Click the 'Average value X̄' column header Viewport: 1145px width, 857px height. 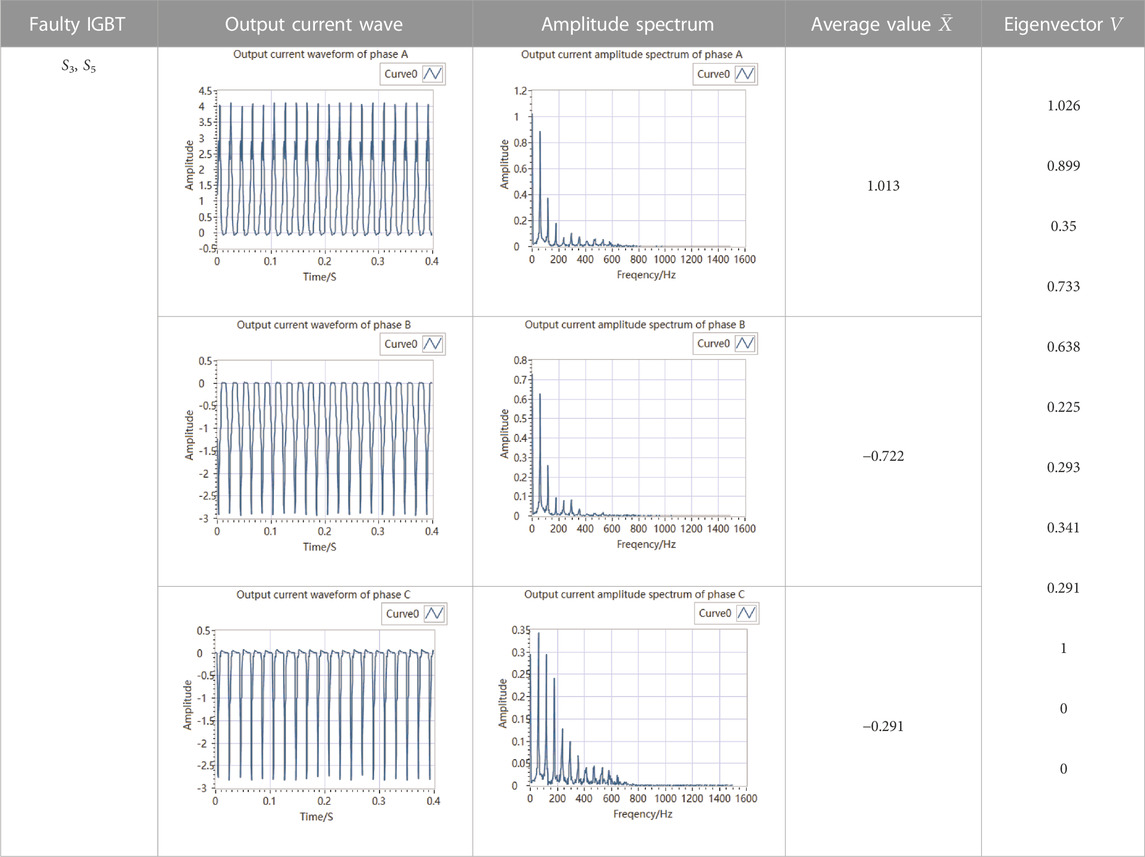(x=882, y=24)
